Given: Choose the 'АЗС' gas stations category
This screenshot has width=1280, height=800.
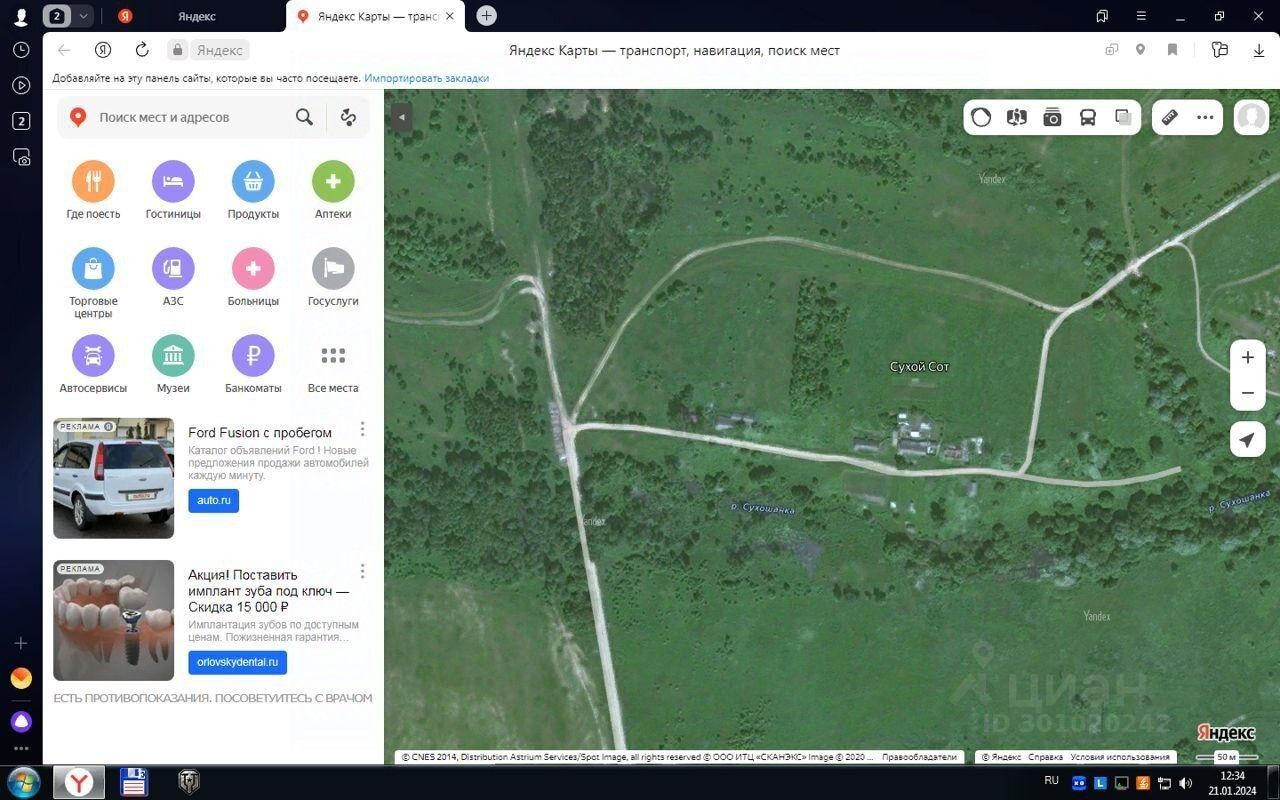Looking at the screenshot, I should pyautogui.click(x=173, y=277).
